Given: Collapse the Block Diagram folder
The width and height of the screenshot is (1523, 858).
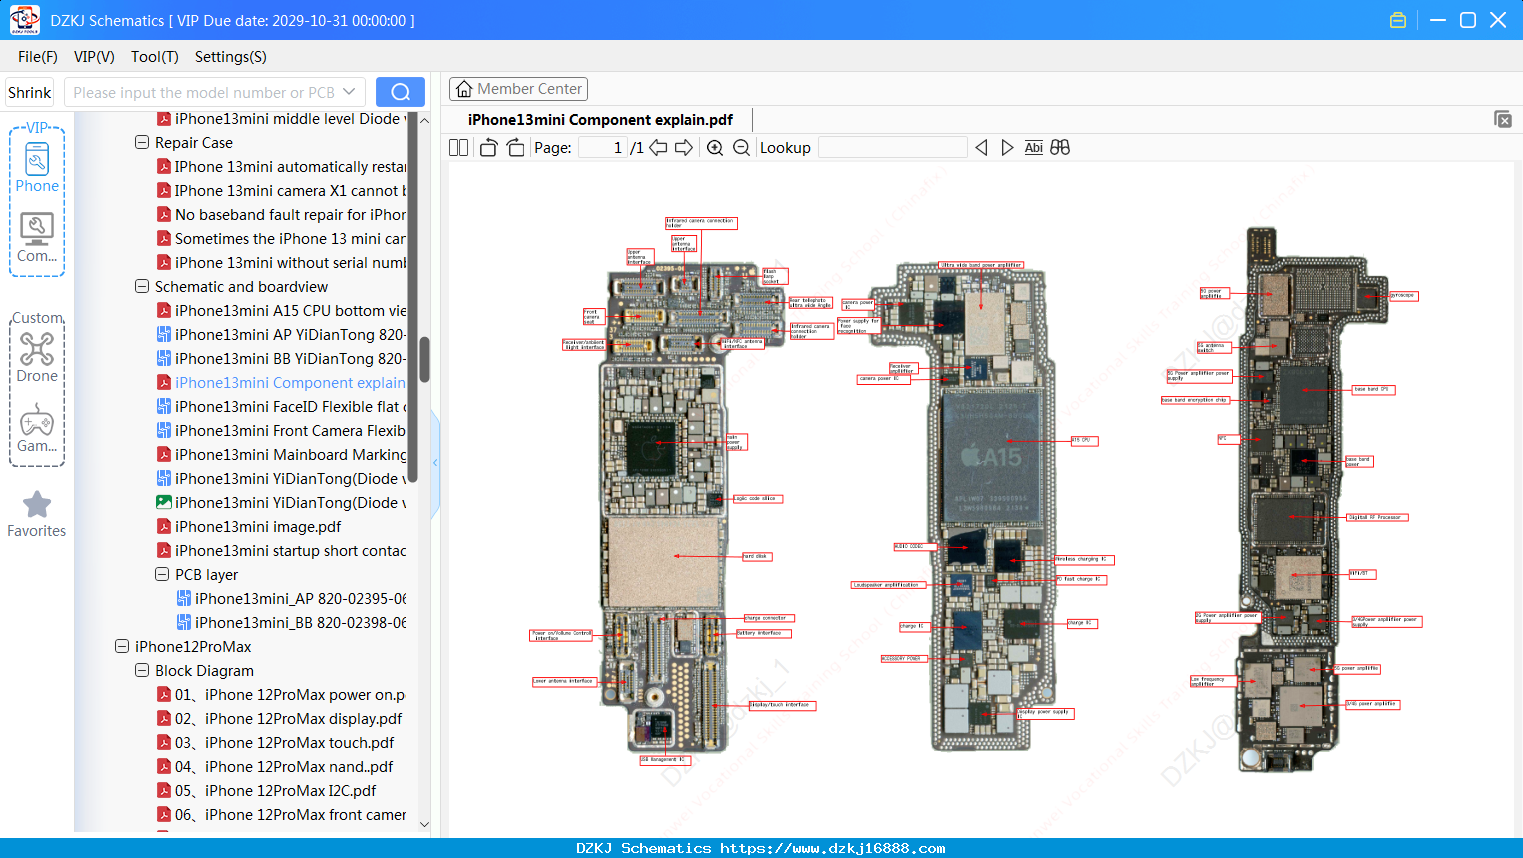Looking at the screenshot, I should click(142, 671).
